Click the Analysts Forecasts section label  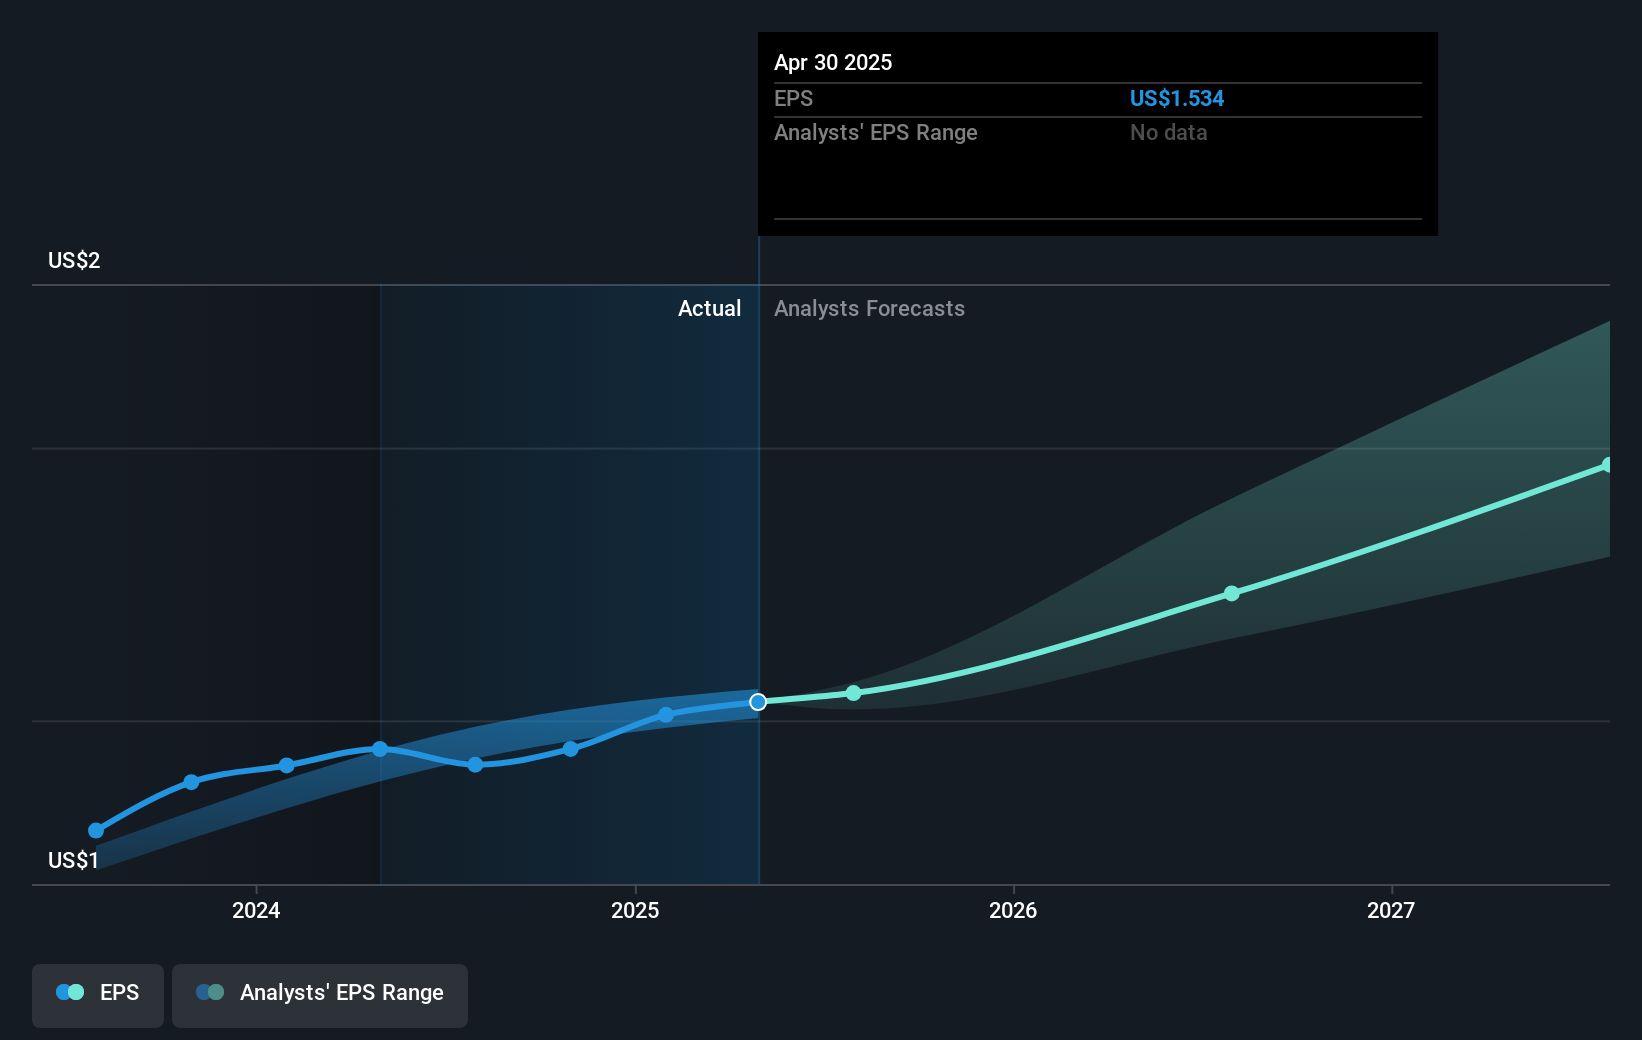869,309
